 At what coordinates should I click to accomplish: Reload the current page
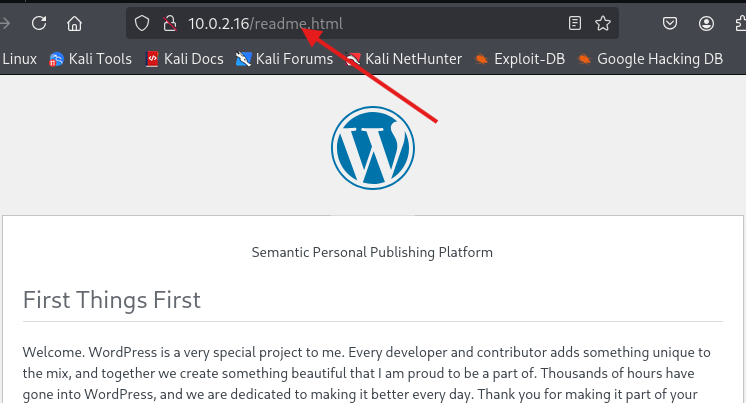[39, 22]
